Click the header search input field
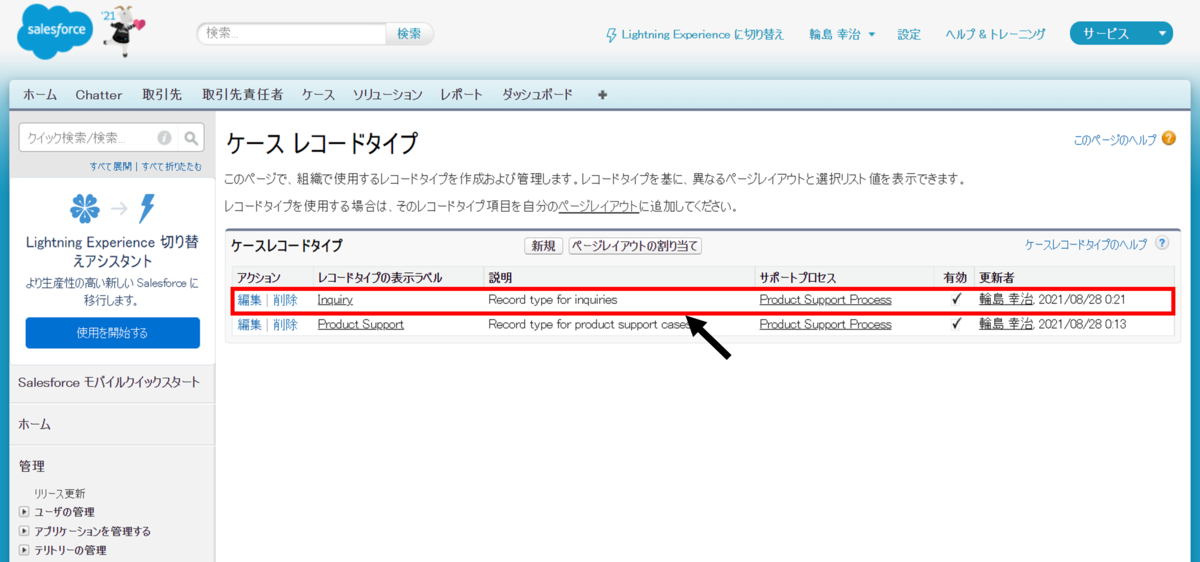 click(x=292, y=33)
